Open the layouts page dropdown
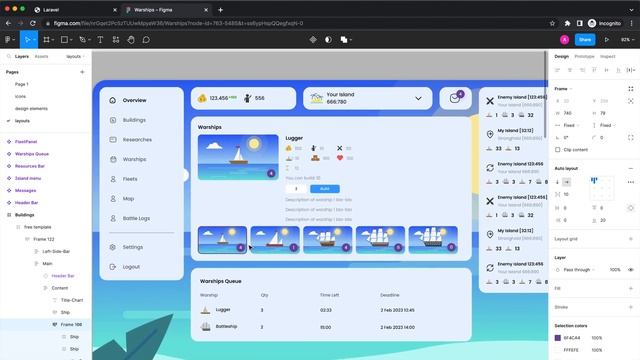 point(75,56)
